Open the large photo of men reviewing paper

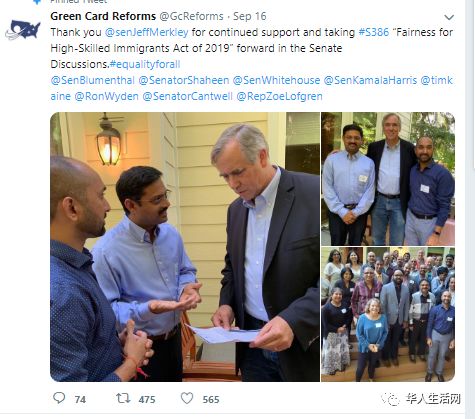pos(185,247)
